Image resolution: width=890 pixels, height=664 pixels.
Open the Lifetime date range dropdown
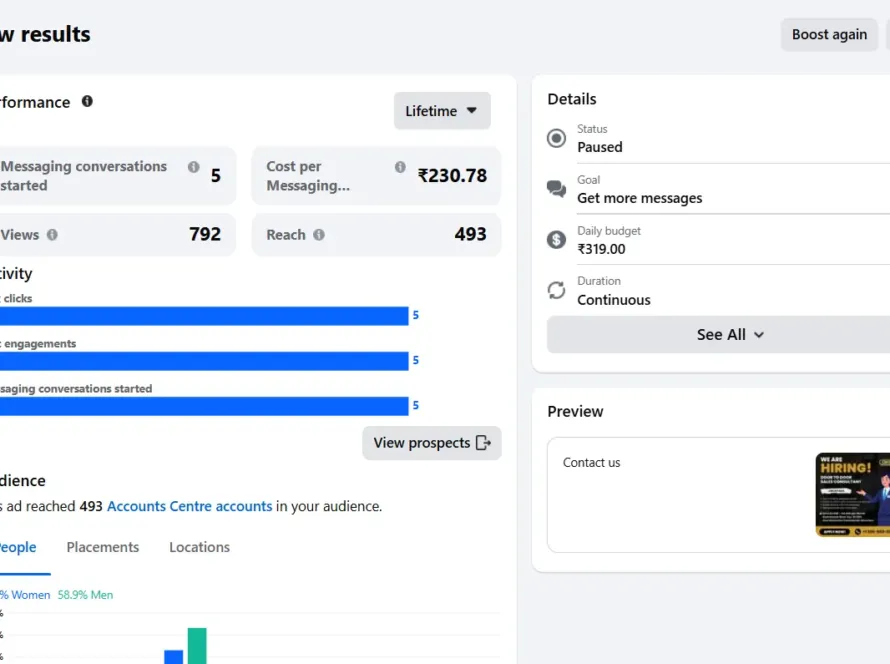pos(442,111)
